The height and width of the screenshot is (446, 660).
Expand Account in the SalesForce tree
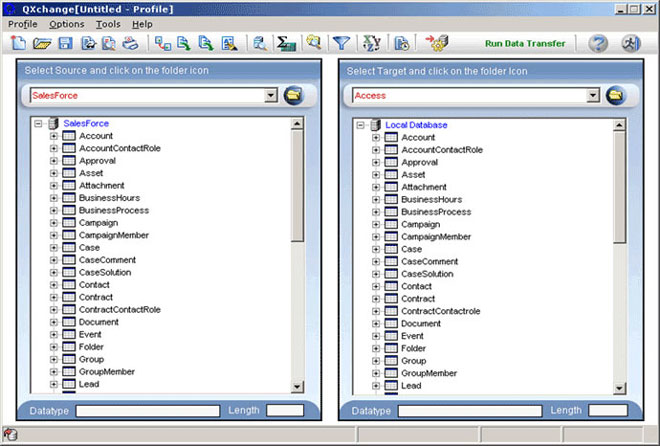53,136
